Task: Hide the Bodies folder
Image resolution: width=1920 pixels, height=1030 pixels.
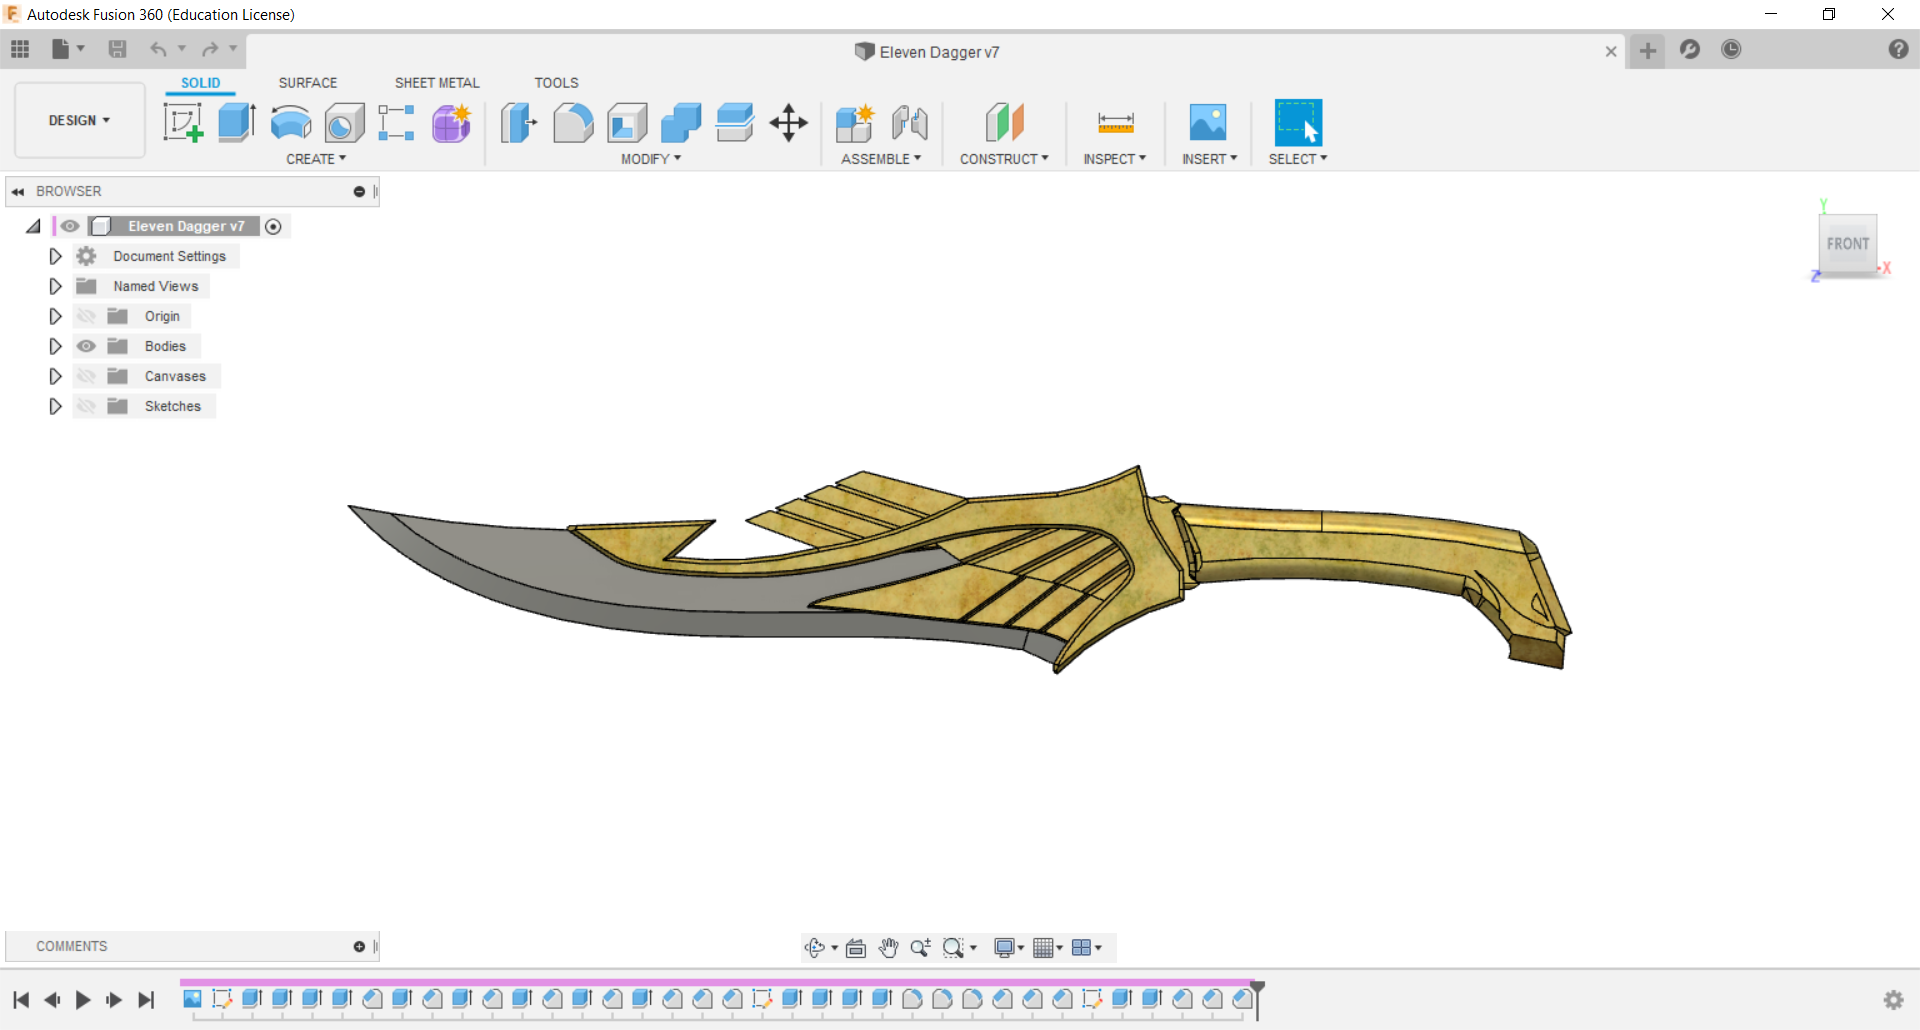Action: point(87,346)
